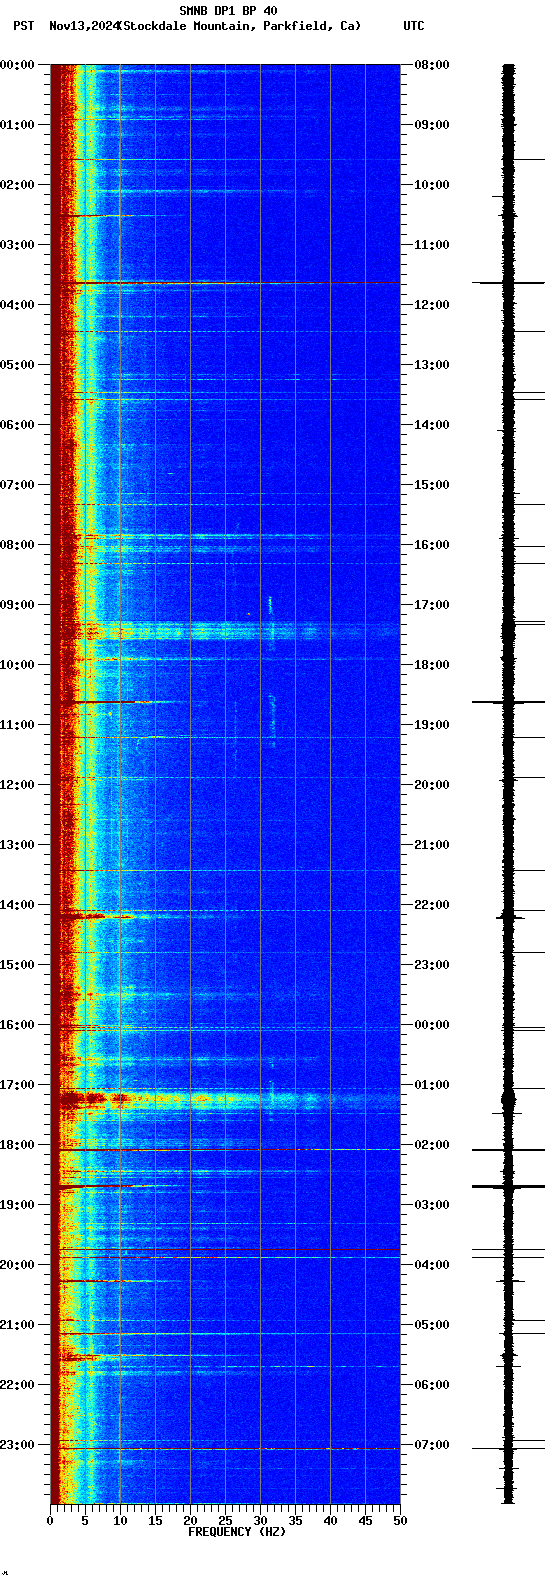552x1584 pixels.
Task: Click the '23:00' PST time label
Action: (18, 1445)
